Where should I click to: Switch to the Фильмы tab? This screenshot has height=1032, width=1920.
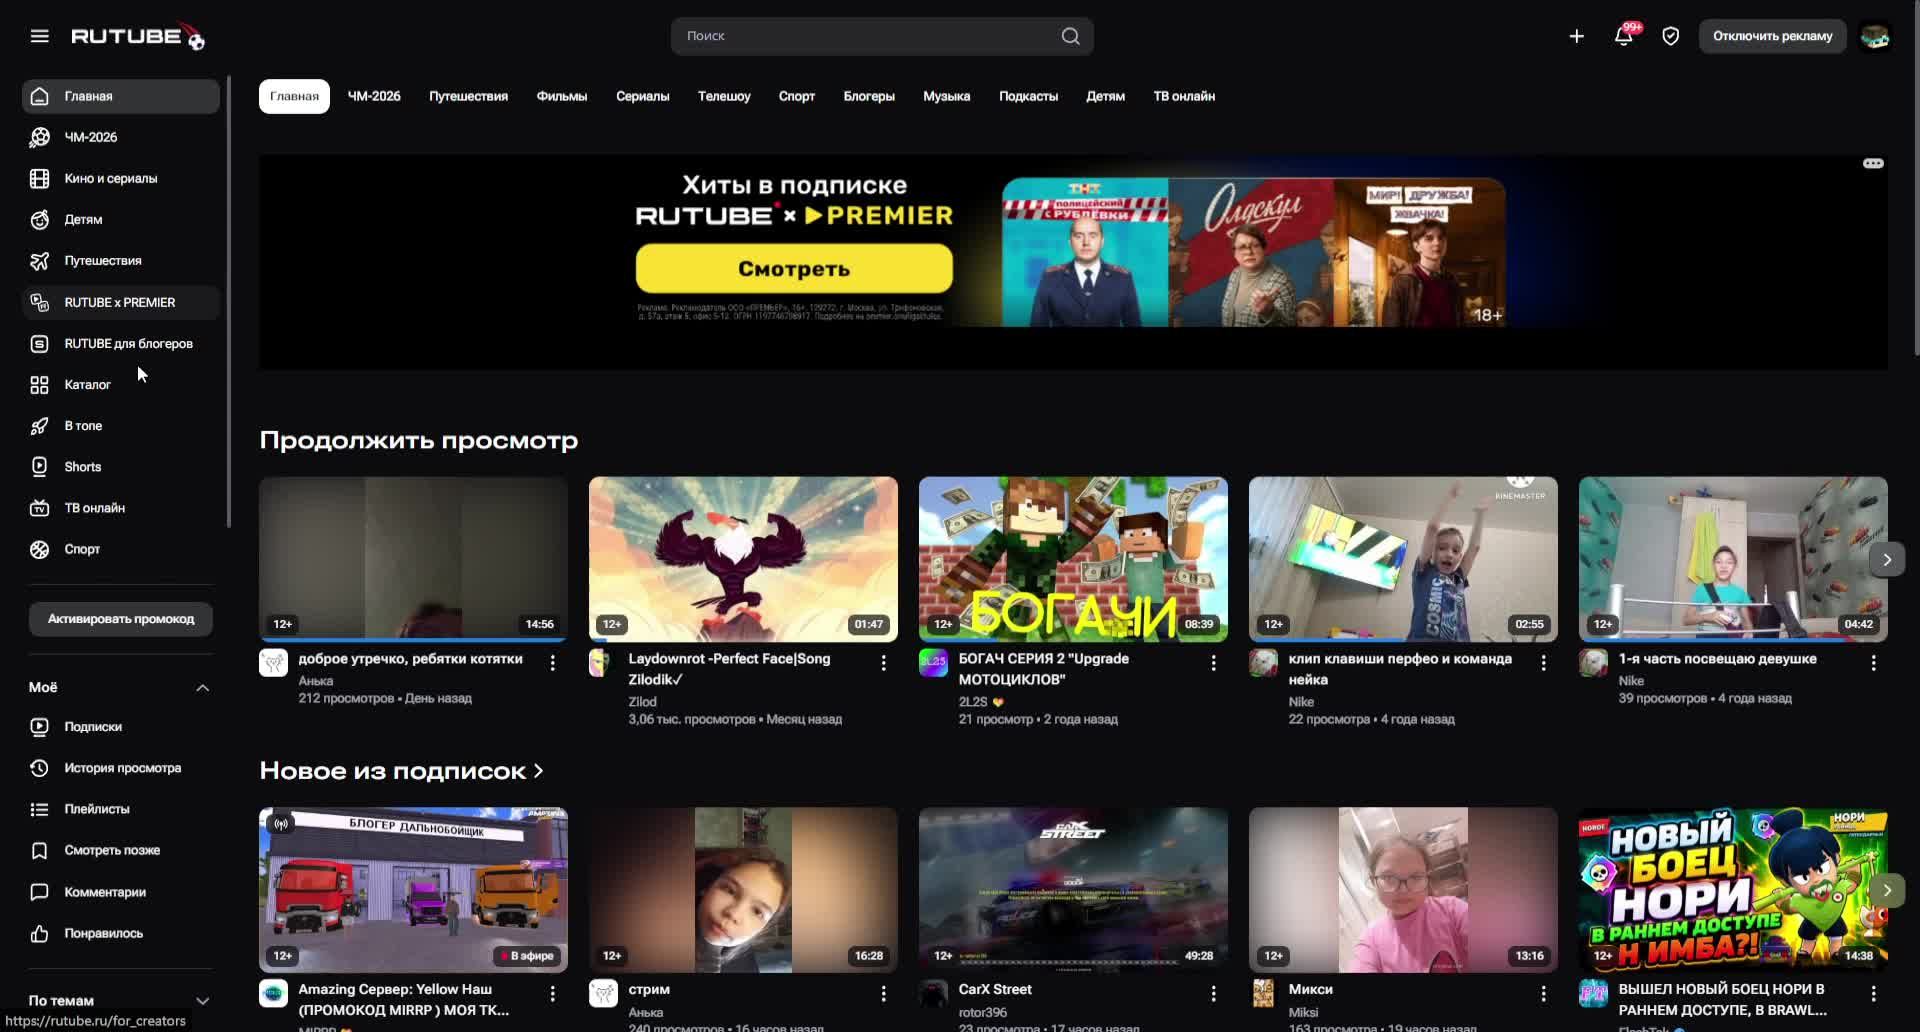pos(562,96)
